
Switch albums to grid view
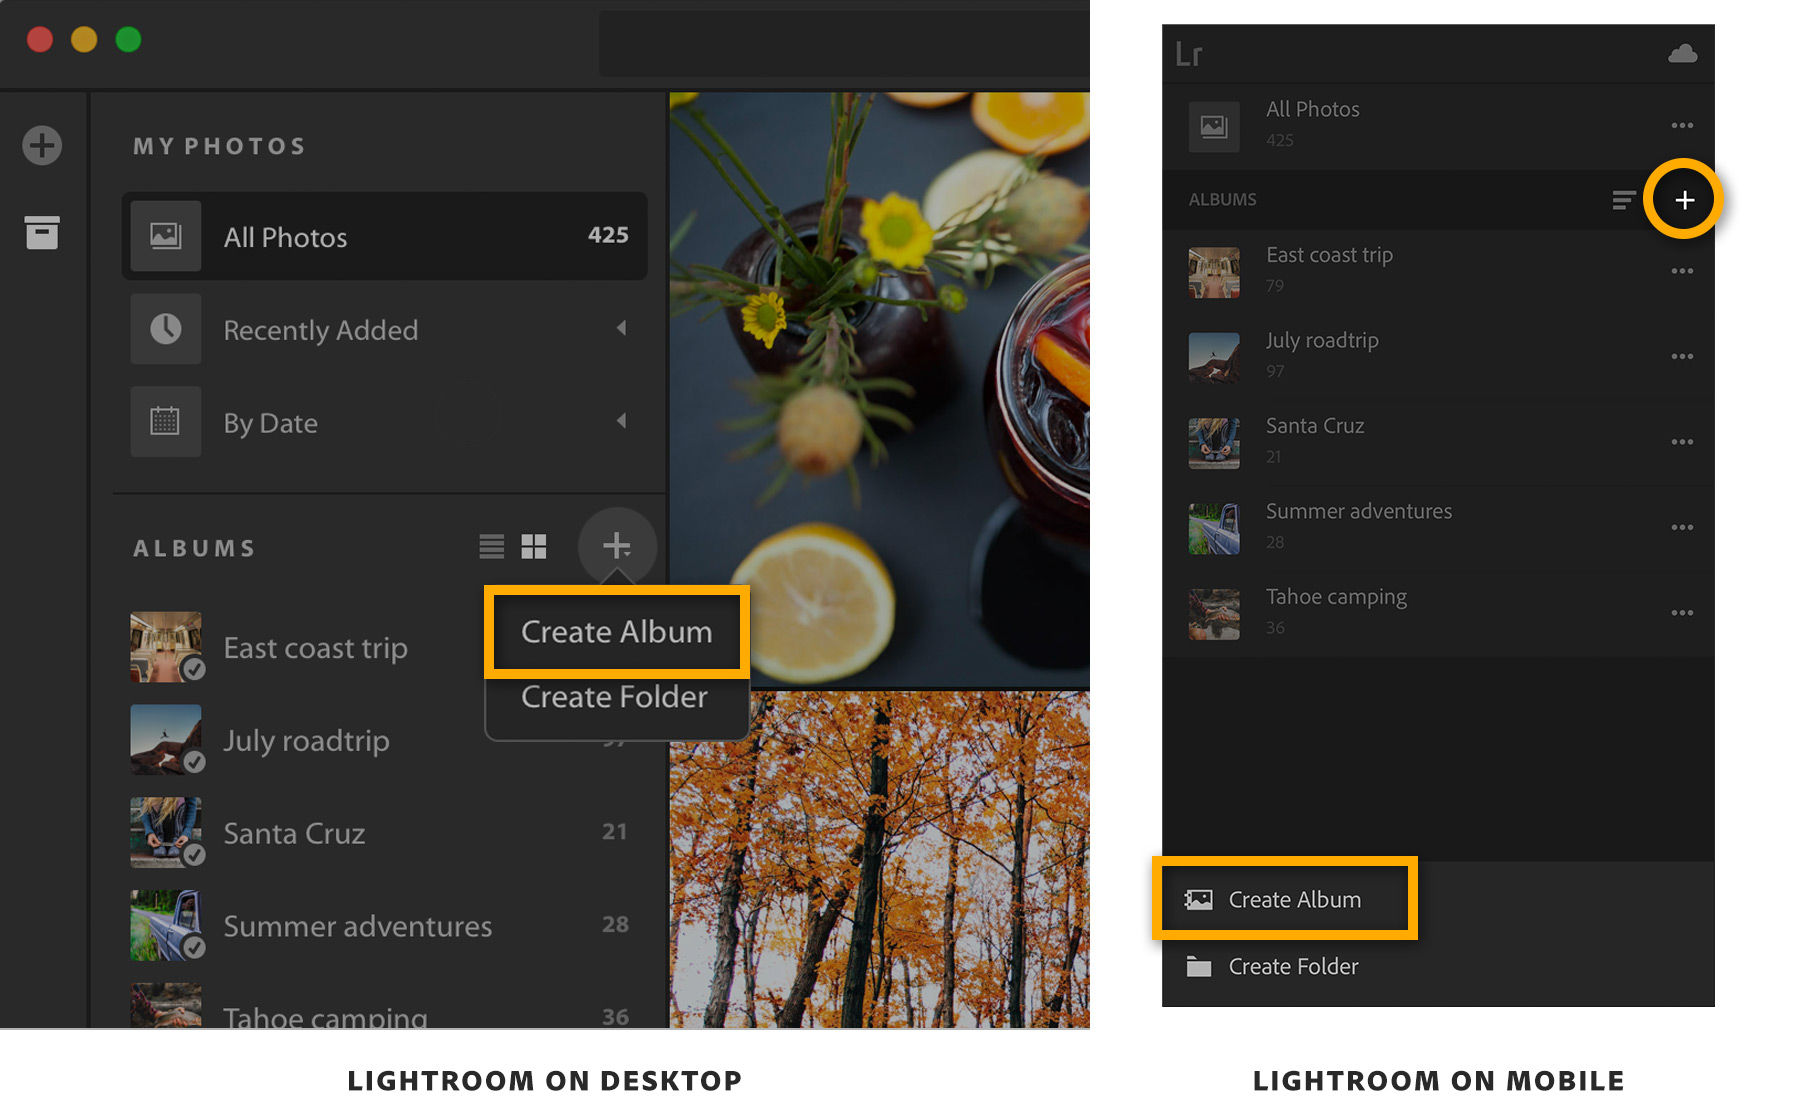536,546
